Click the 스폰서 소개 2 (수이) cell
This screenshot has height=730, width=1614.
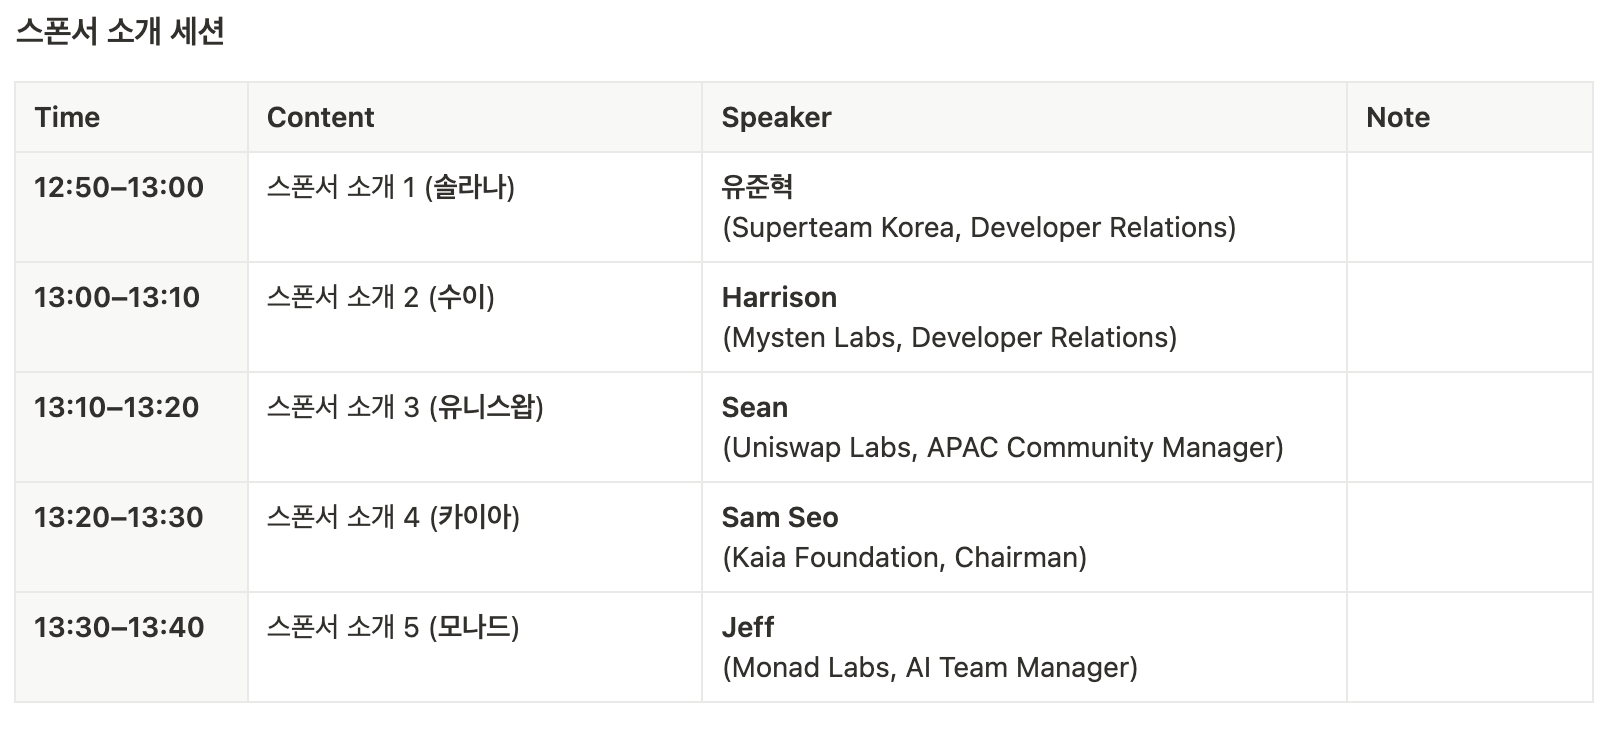(x=475, y=317)
